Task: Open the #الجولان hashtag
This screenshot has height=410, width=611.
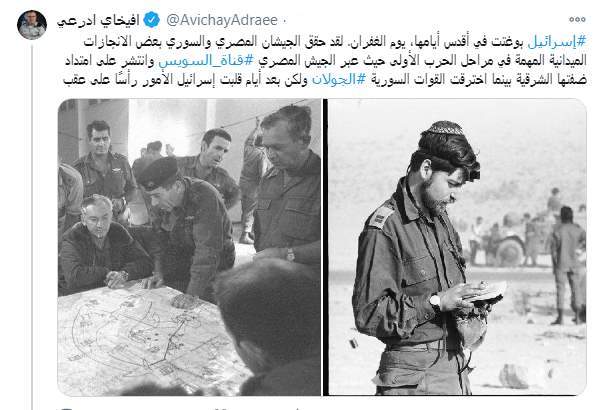Action: pos(339,80)
